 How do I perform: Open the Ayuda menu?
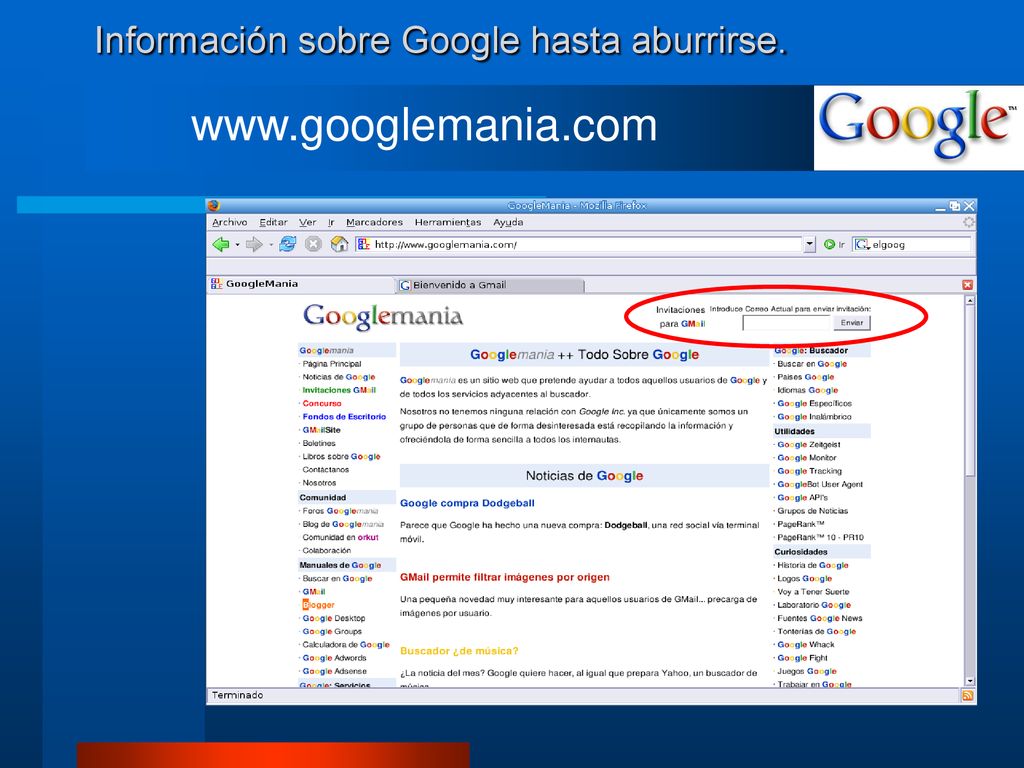[x=508, y=223]
